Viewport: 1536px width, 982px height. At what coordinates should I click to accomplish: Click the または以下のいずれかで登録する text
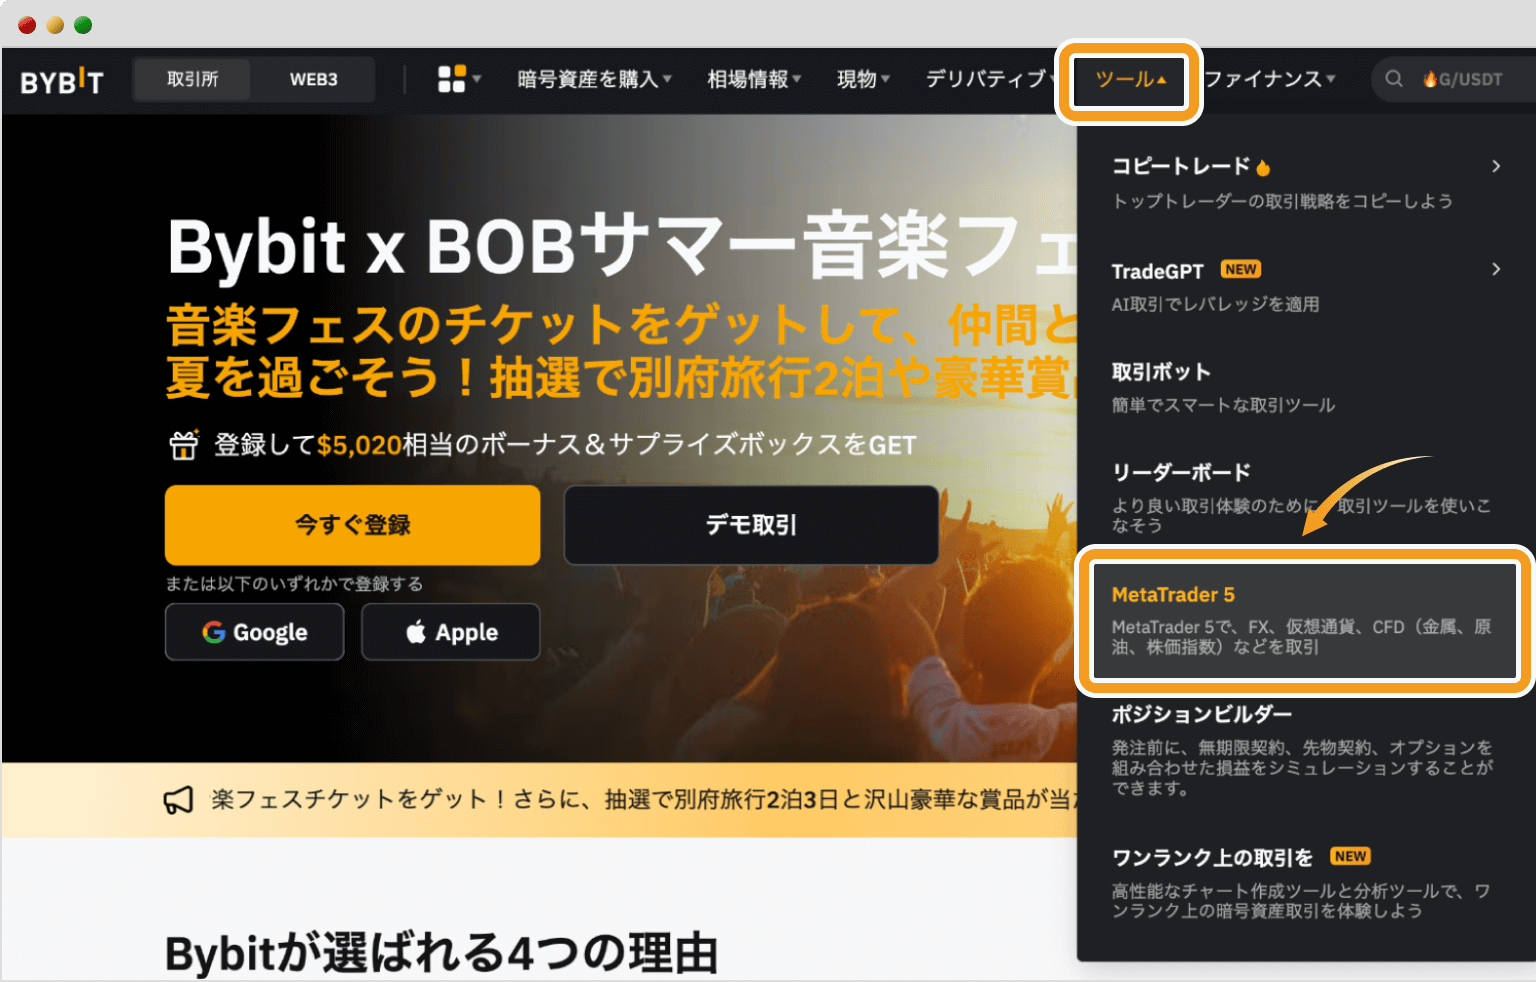(294, 584)
